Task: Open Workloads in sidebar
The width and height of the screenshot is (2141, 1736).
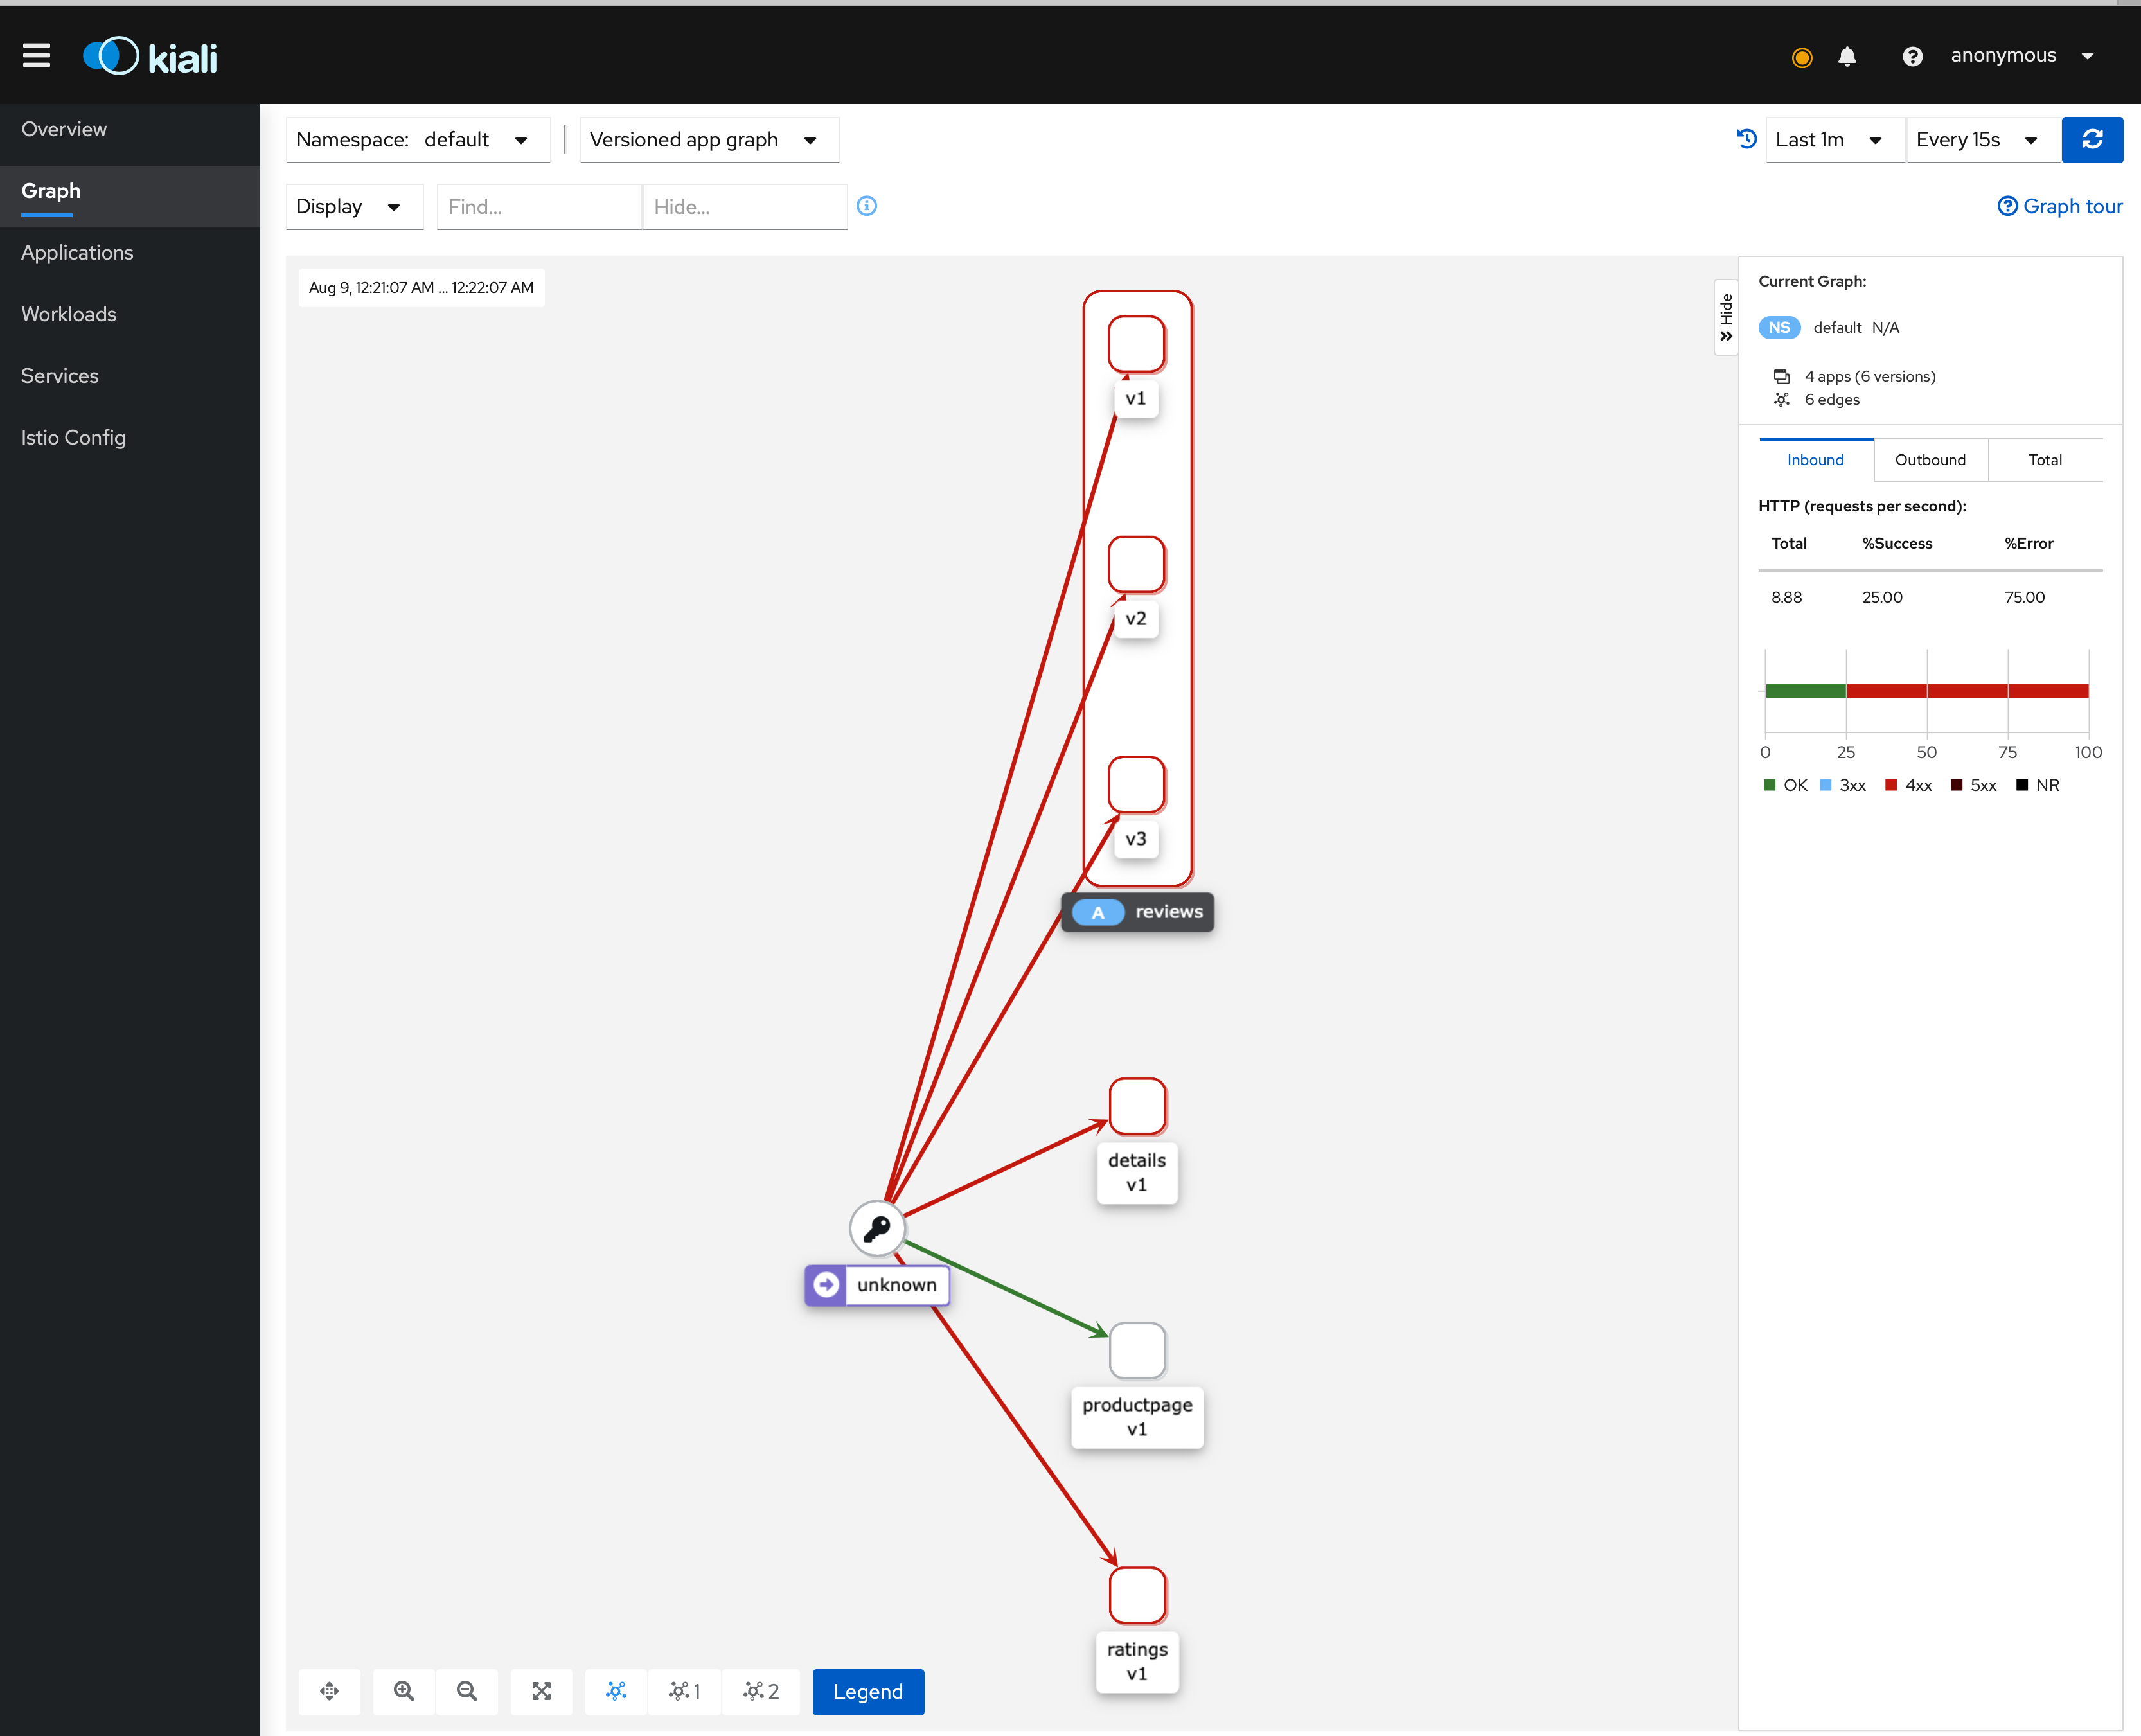Action: 130,314
